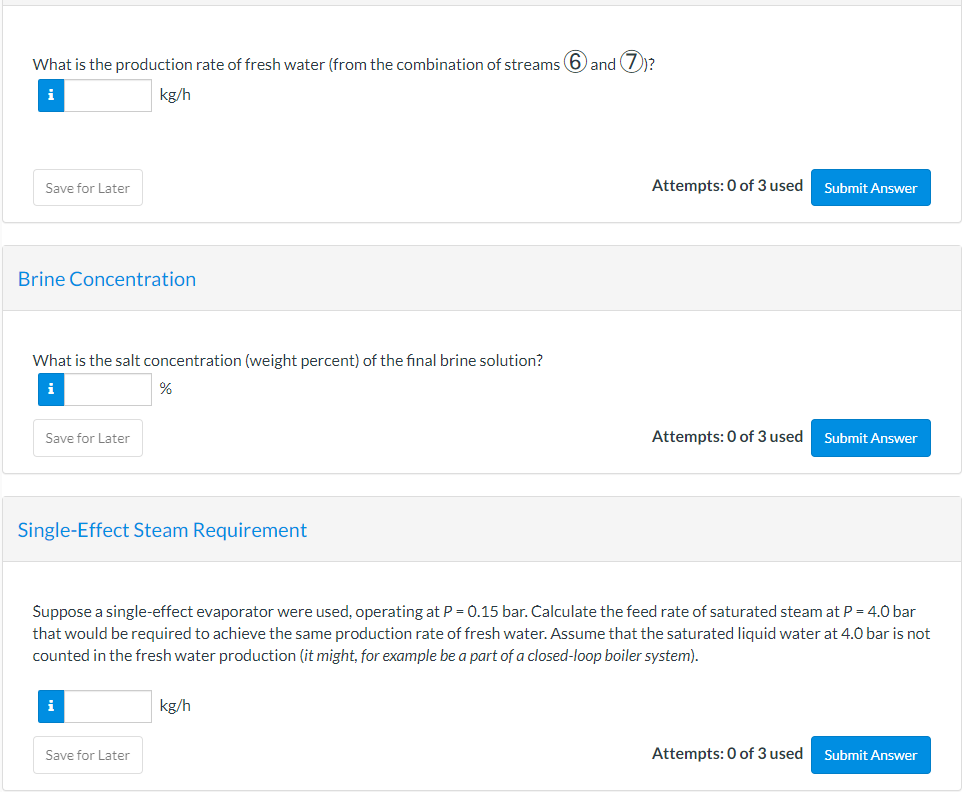Submit answer for brine salt concentration
The width and height of the screenshot is (962, 792).
871,438
